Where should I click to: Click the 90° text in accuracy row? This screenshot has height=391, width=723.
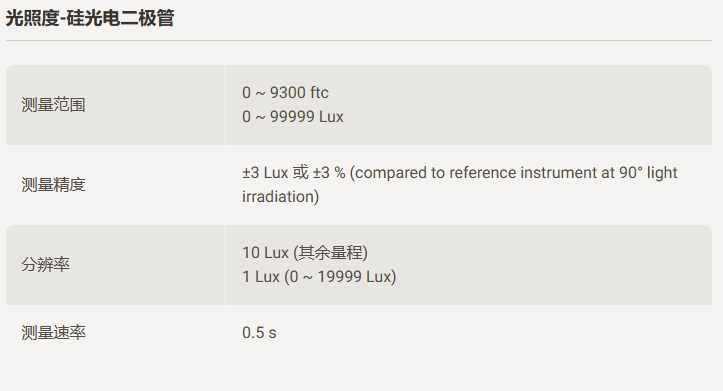tap(630, 173)
